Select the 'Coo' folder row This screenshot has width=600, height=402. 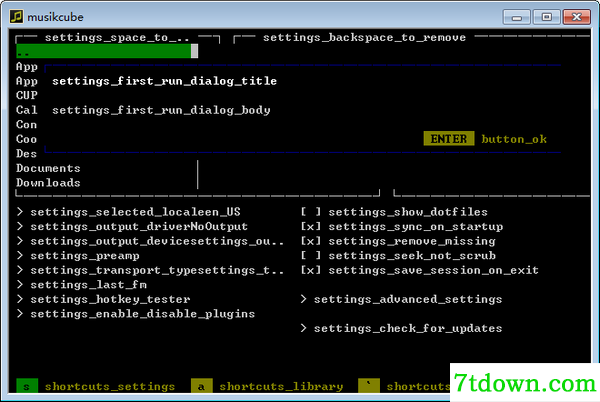[26, 139]
